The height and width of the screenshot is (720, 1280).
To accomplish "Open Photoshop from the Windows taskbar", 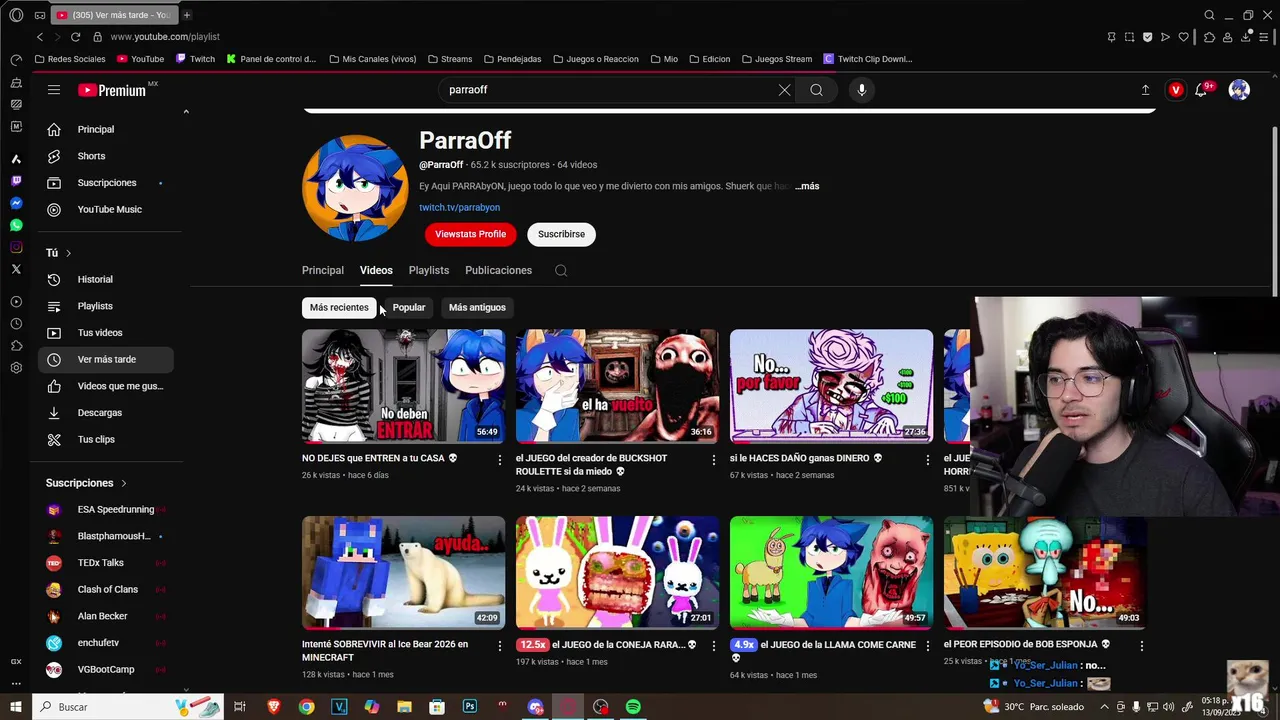I will point(469,707).
